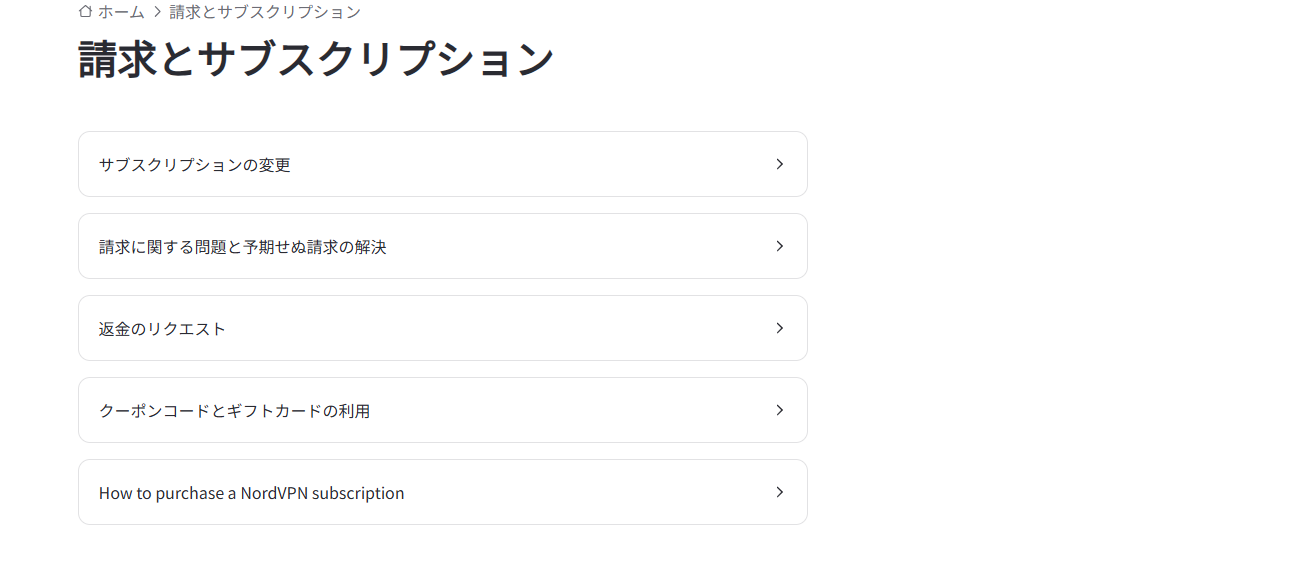Go to ホーム via the breadcrumb link
The height and width of the screenshot is (563, 1299).
[121, 12]
